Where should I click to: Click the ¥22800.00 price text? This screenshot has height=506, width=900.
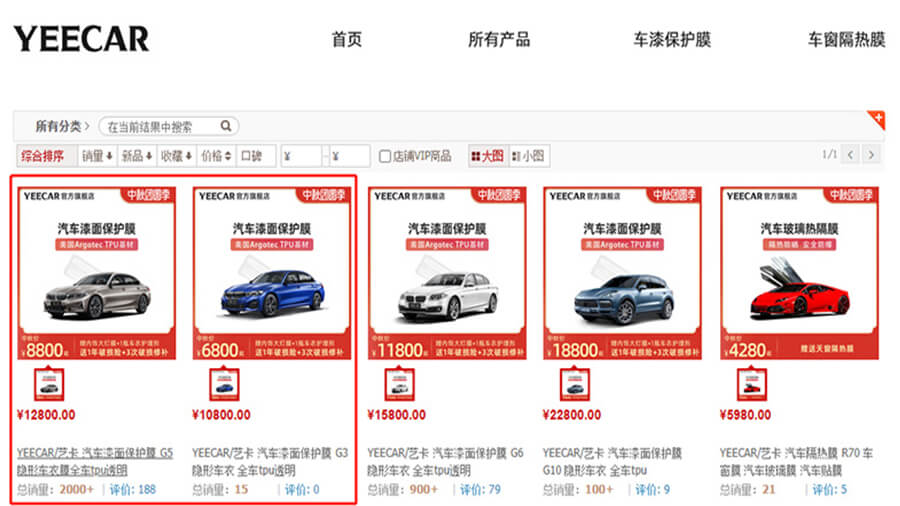pos(572,415)
